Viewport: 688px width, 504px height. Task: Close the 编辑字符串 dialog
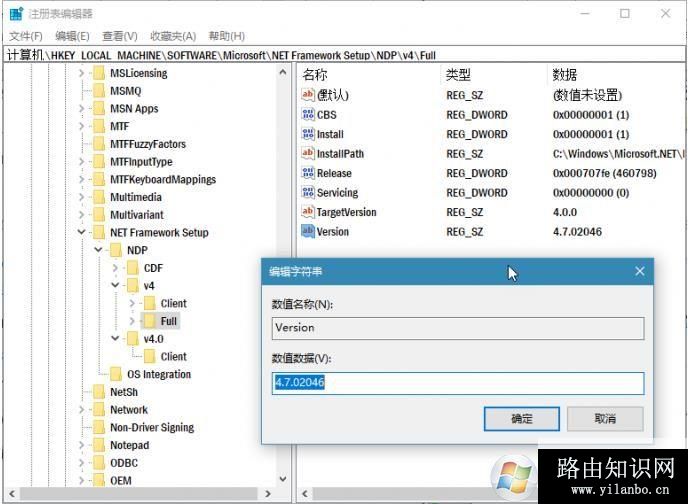640,272
